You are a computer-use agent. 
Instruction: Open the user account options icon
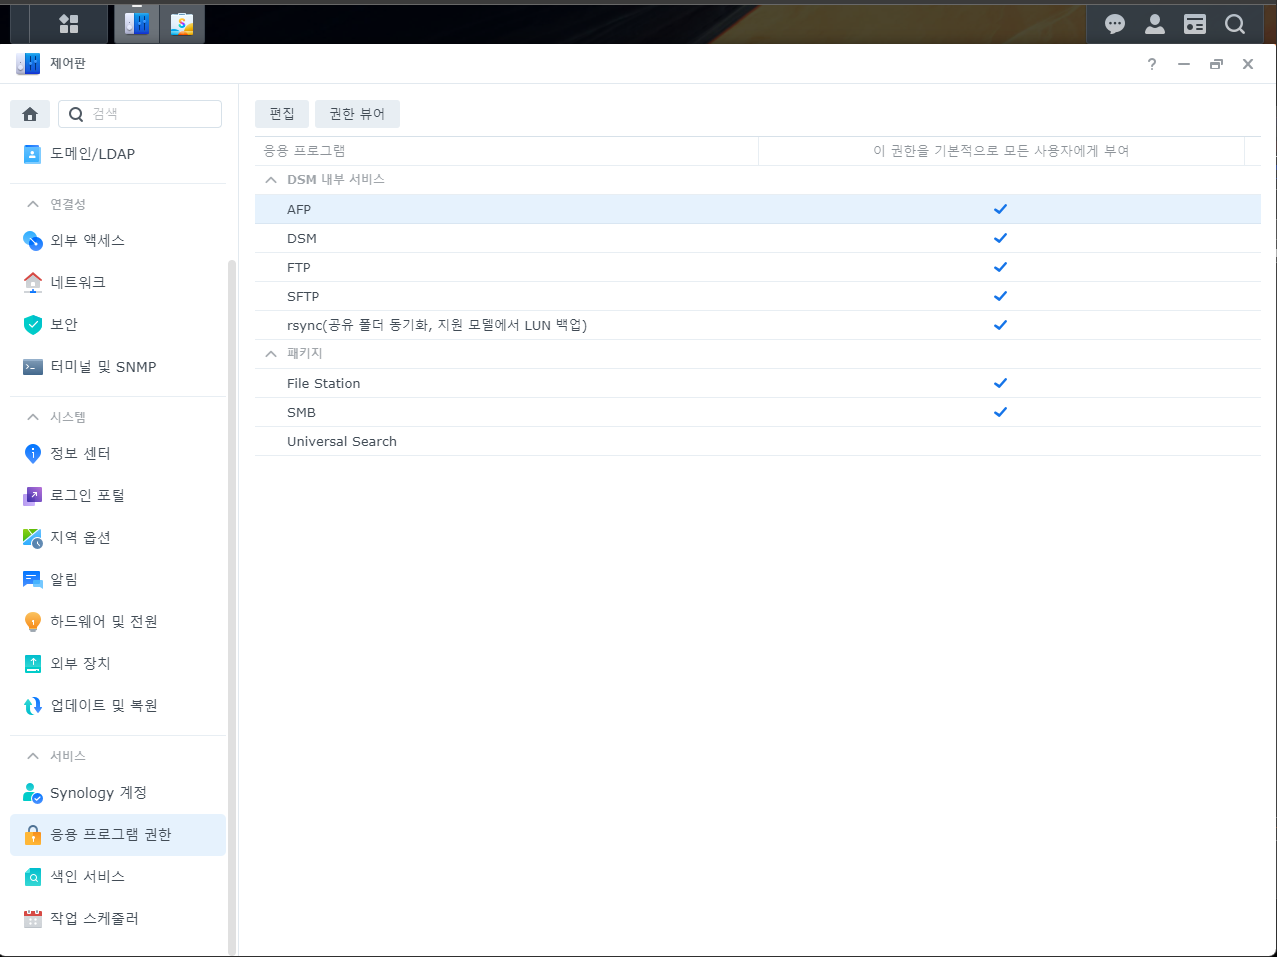pos(1155,24)
